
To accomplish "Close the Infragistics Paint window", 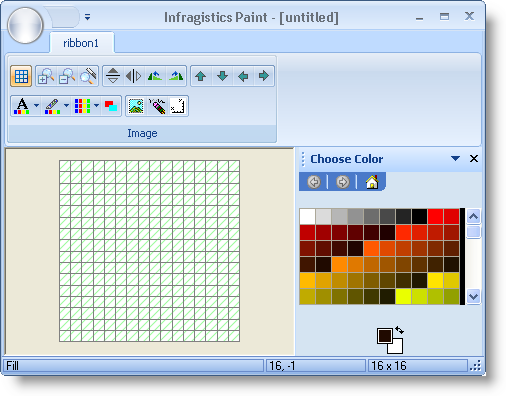I will pos(469,16).
